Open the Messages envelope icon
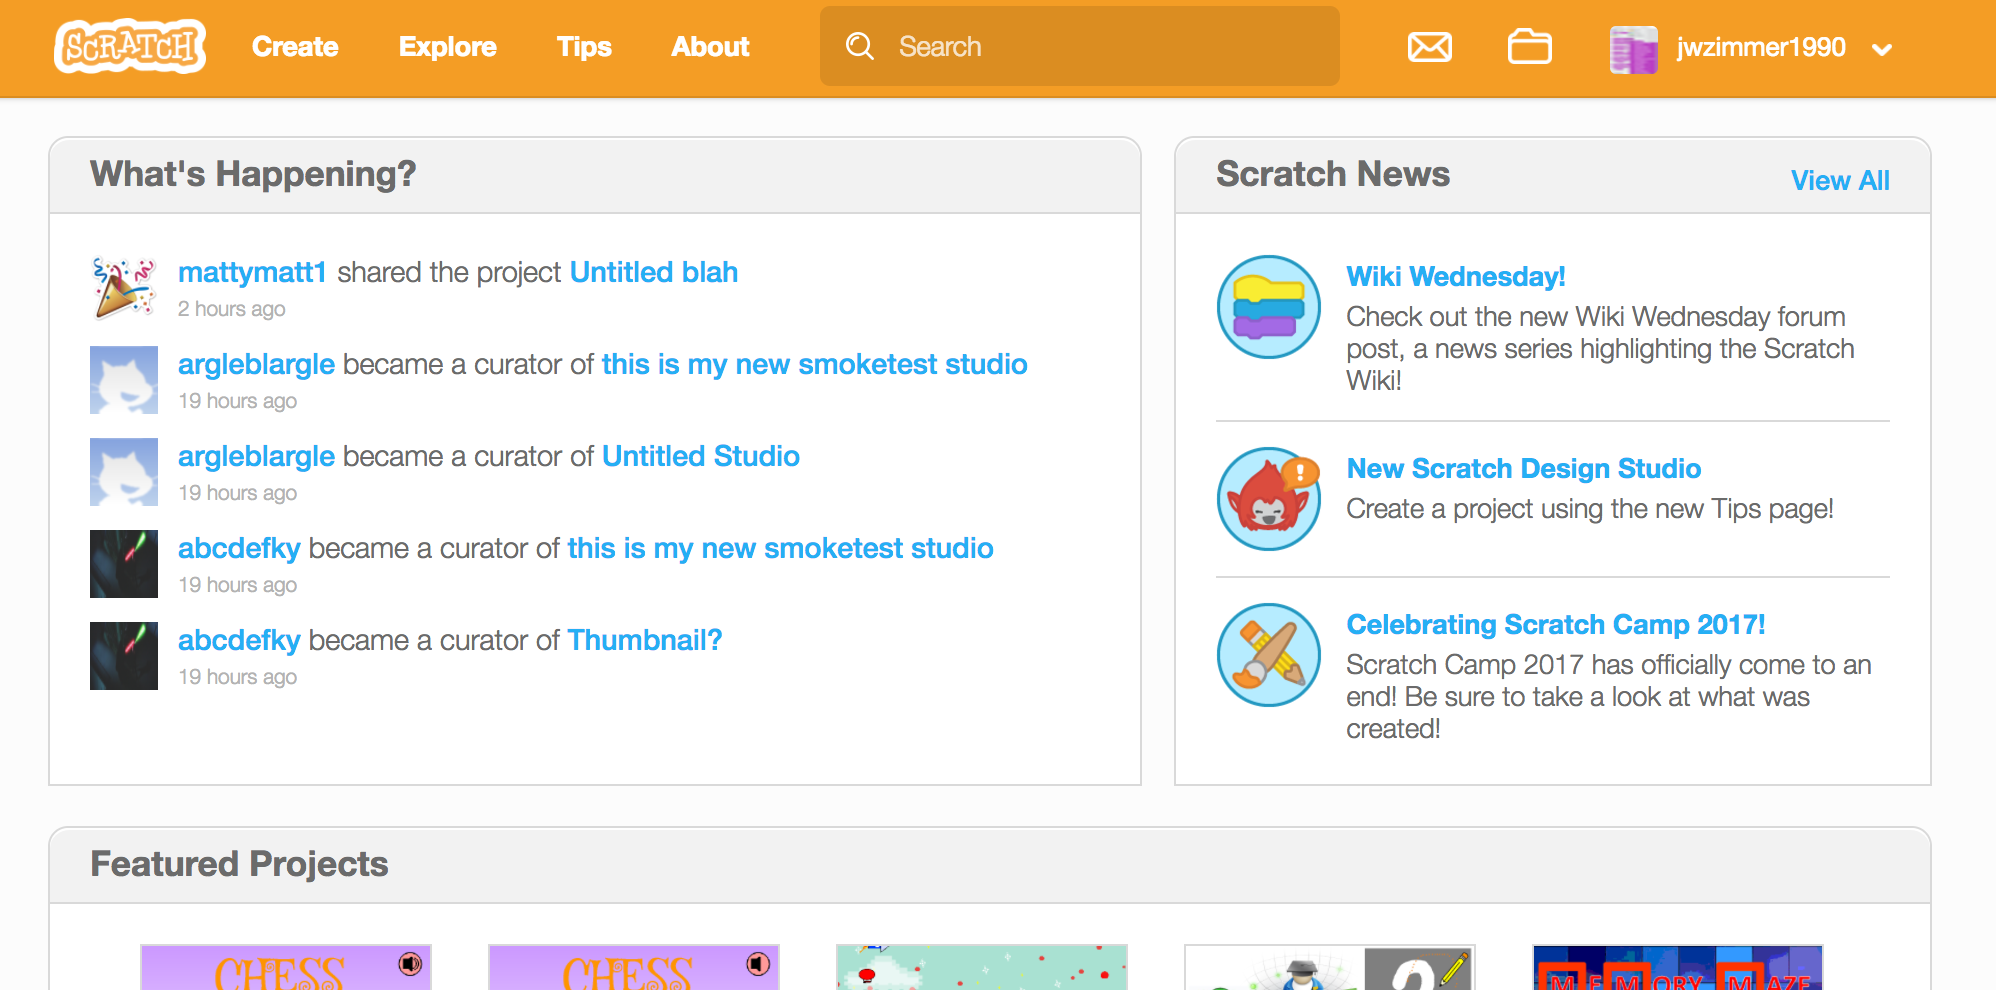The height and width of the screenshot is (990, 1996). (1430, 47)
